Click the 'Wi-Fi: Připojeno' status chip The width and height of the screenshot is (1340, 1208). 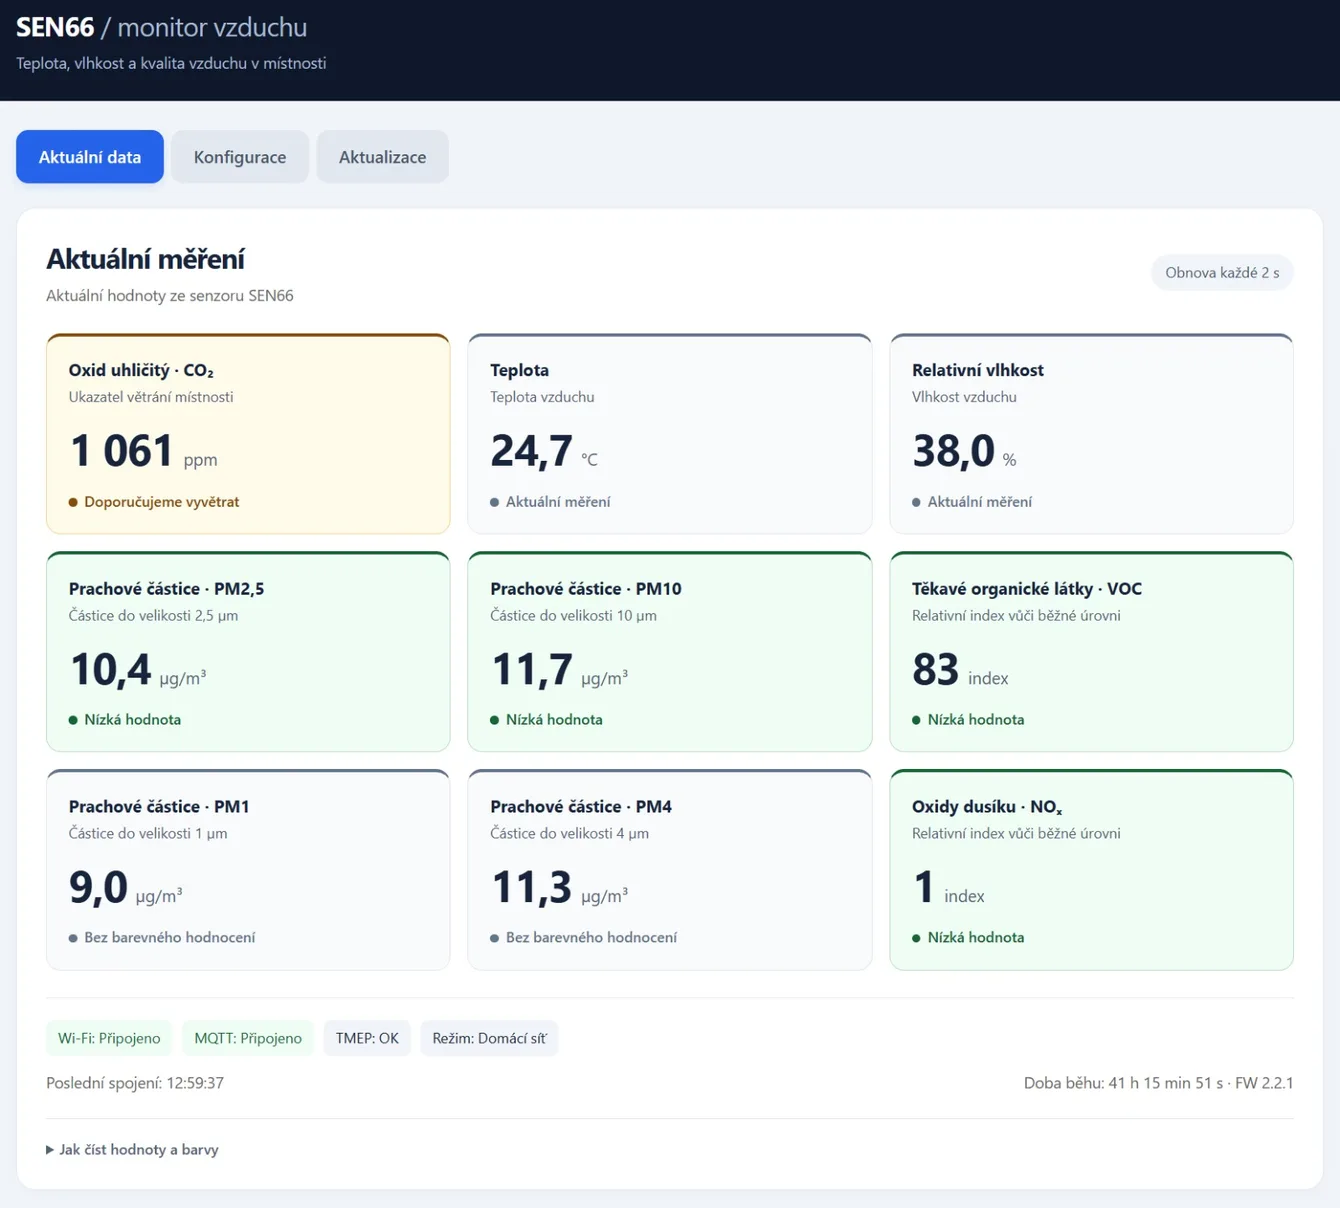[109, 1038]
